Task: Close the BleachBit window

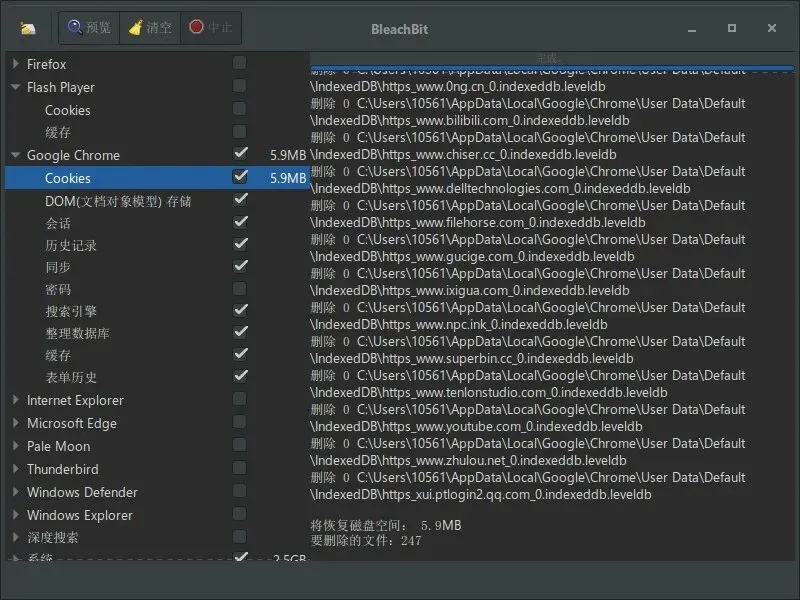Action: (772, 28)
